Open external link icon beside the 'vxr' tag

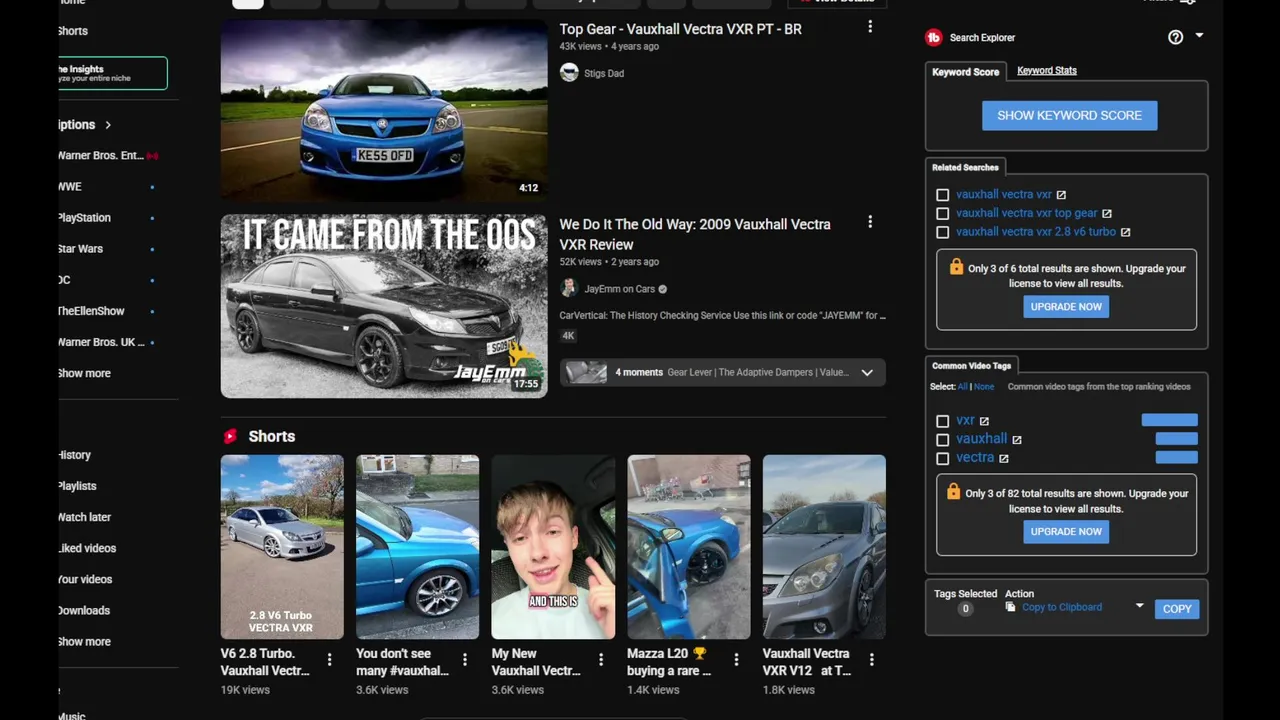click(984, 421)
